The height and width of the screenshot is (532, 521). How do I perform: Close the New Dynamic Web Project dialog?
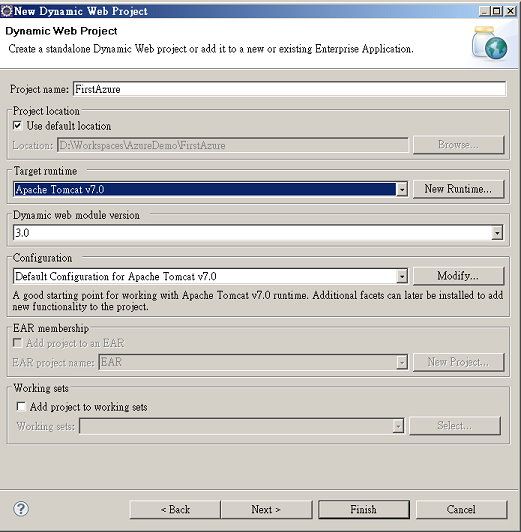(510, 11)
